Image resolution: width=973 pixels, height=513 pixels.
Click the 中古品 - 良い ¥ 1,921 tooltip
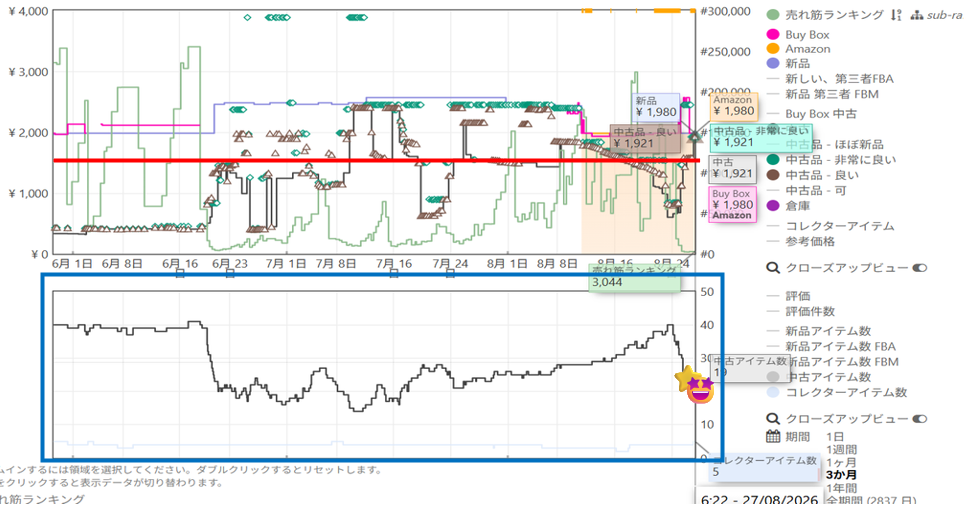point(645,138)
